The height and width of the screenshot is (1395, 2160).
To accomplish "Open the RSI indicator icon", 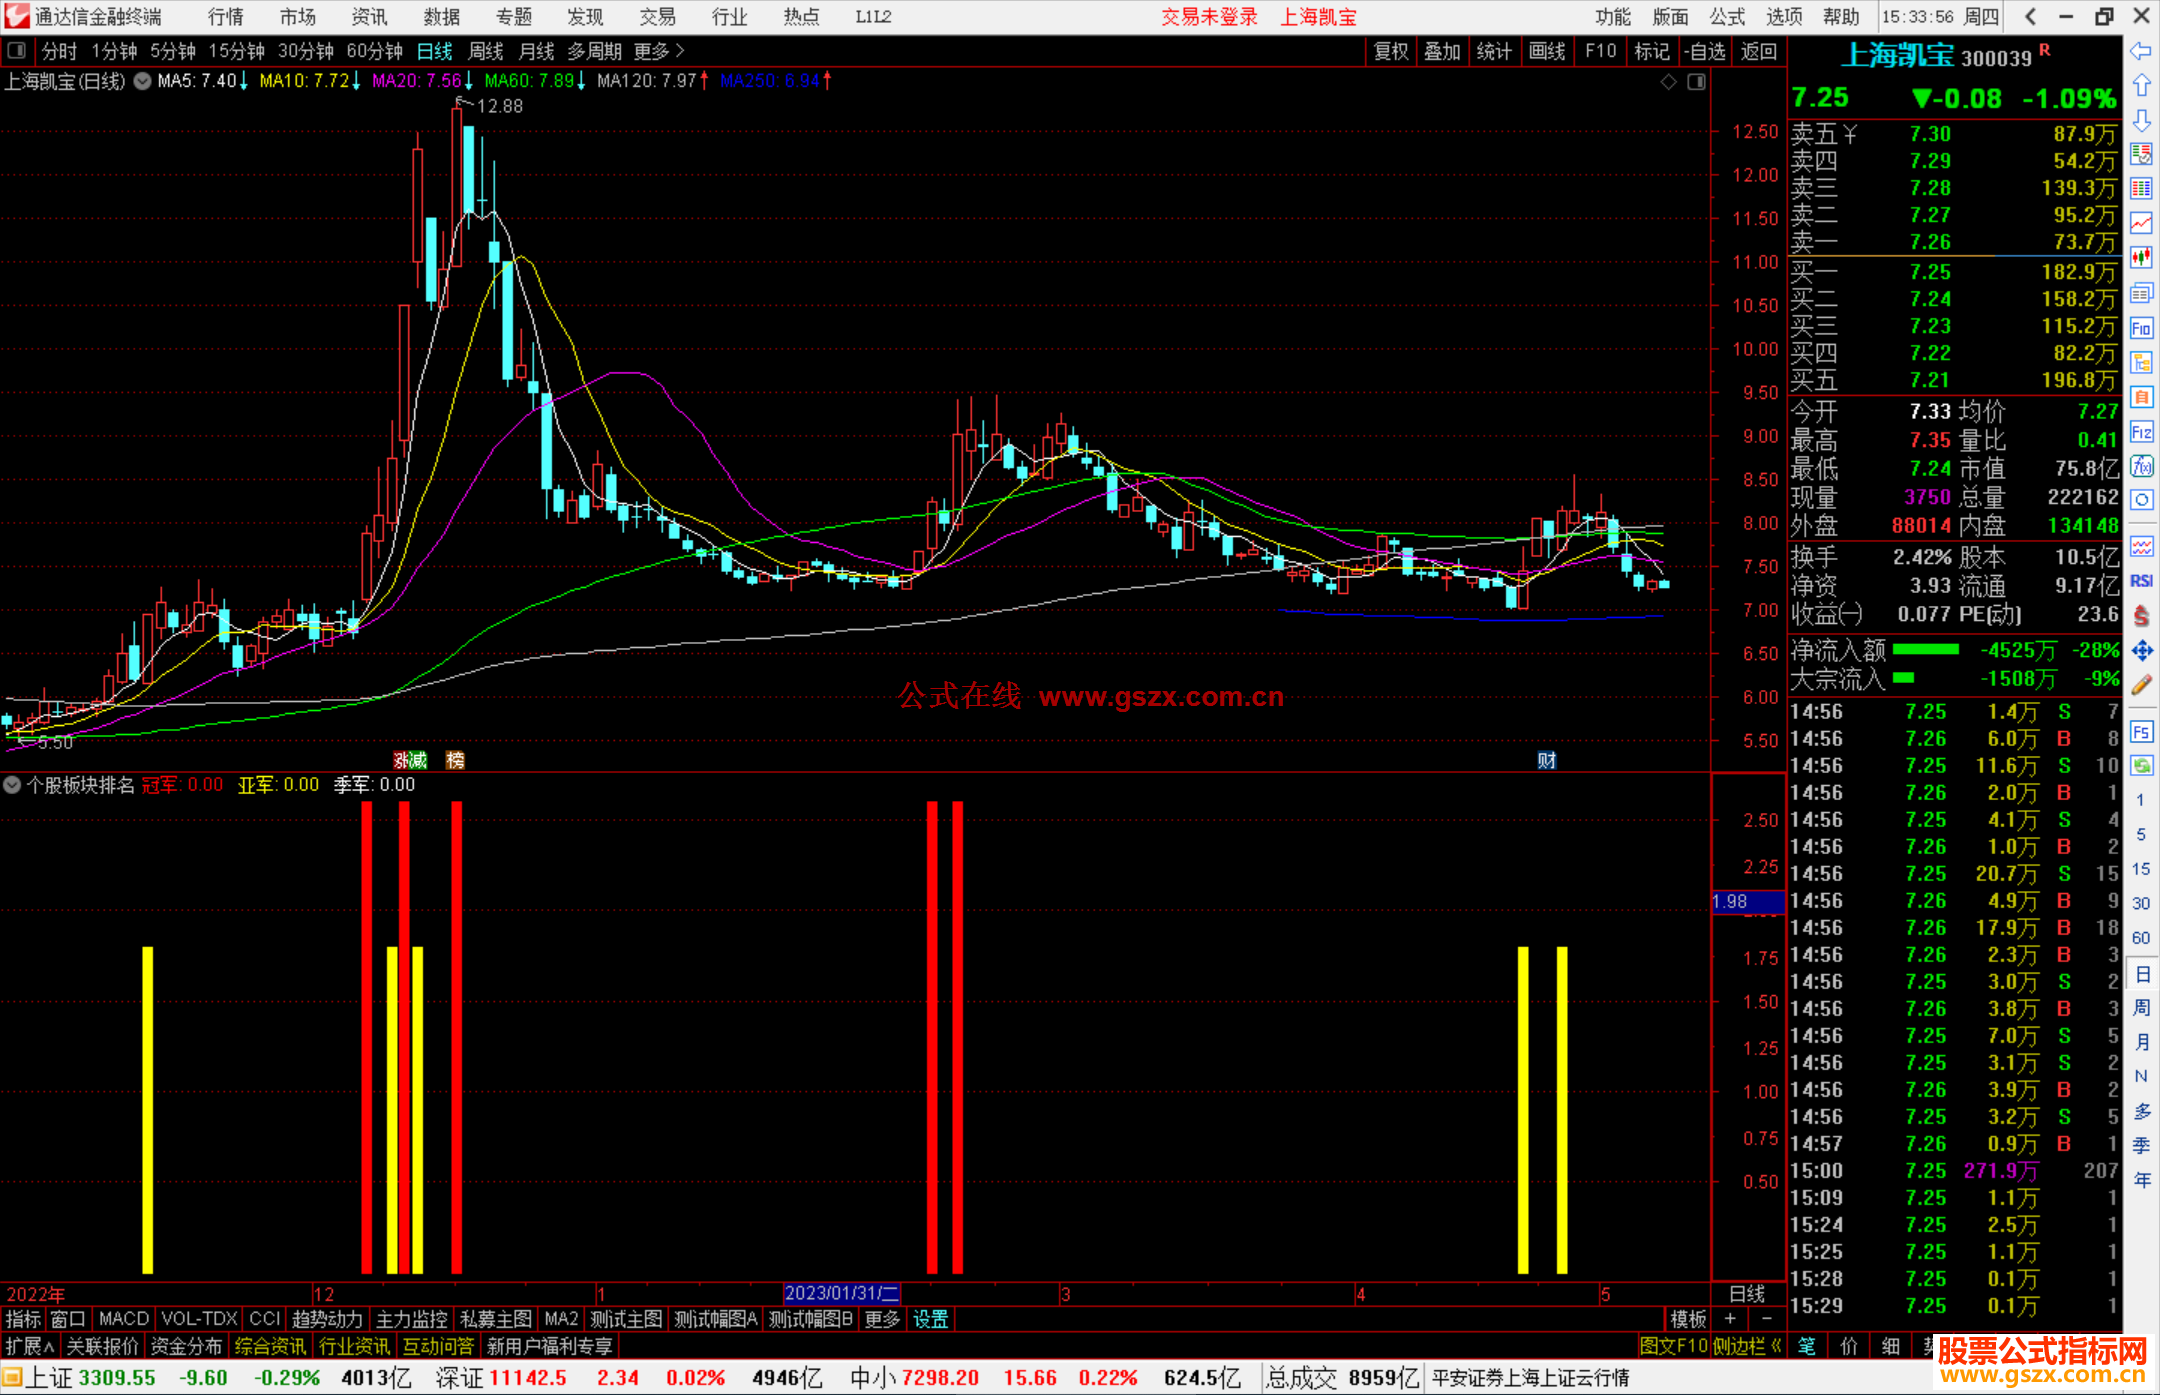I will 2141,581.
